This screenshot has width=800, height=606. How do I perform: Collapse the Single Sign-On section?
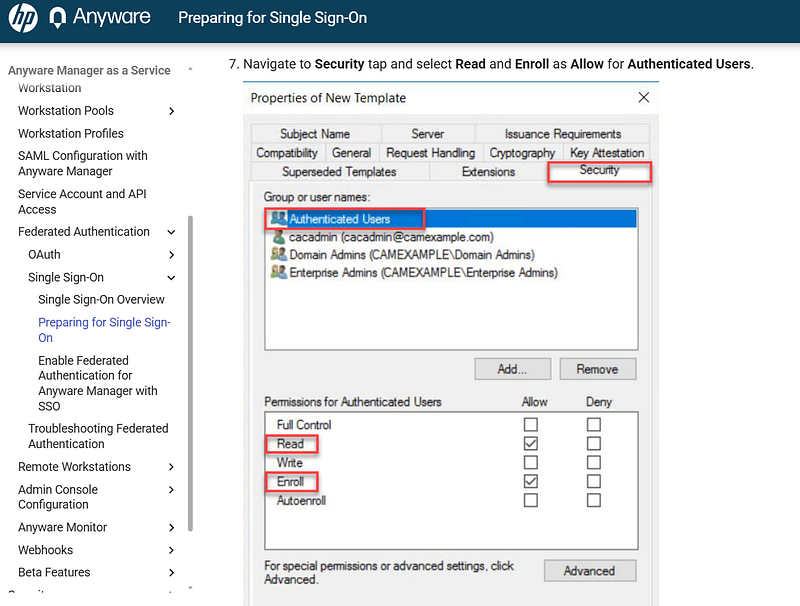coord(171,277)
